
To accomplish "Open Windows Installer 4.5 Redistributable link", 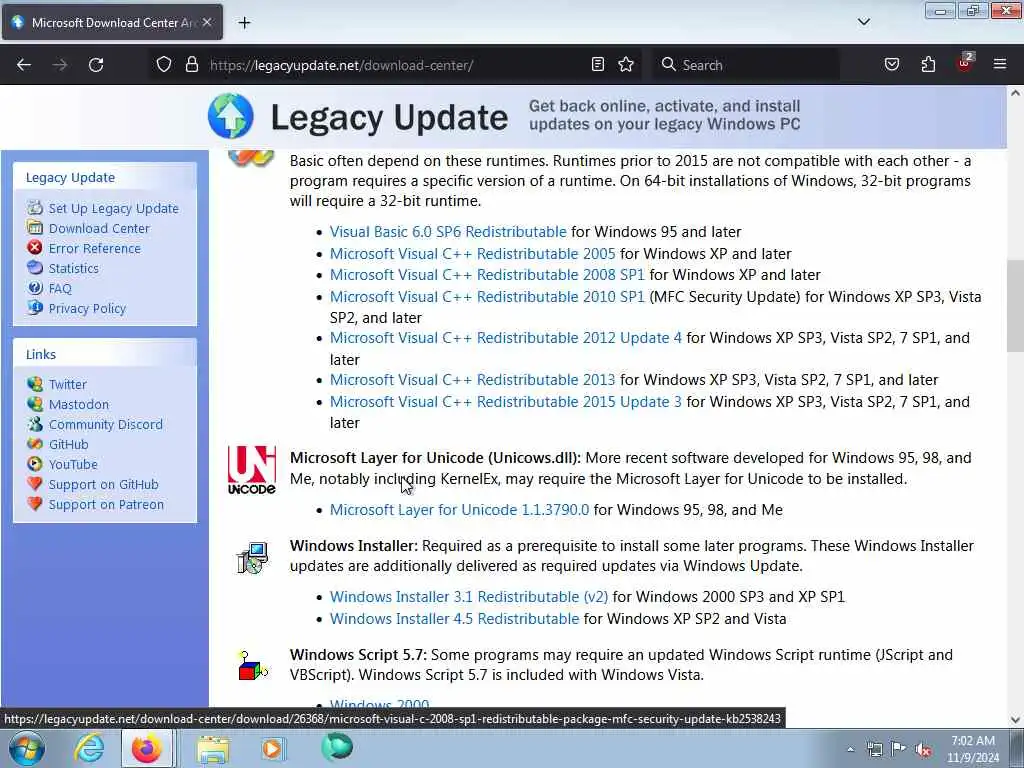I will tap(455, 618).
